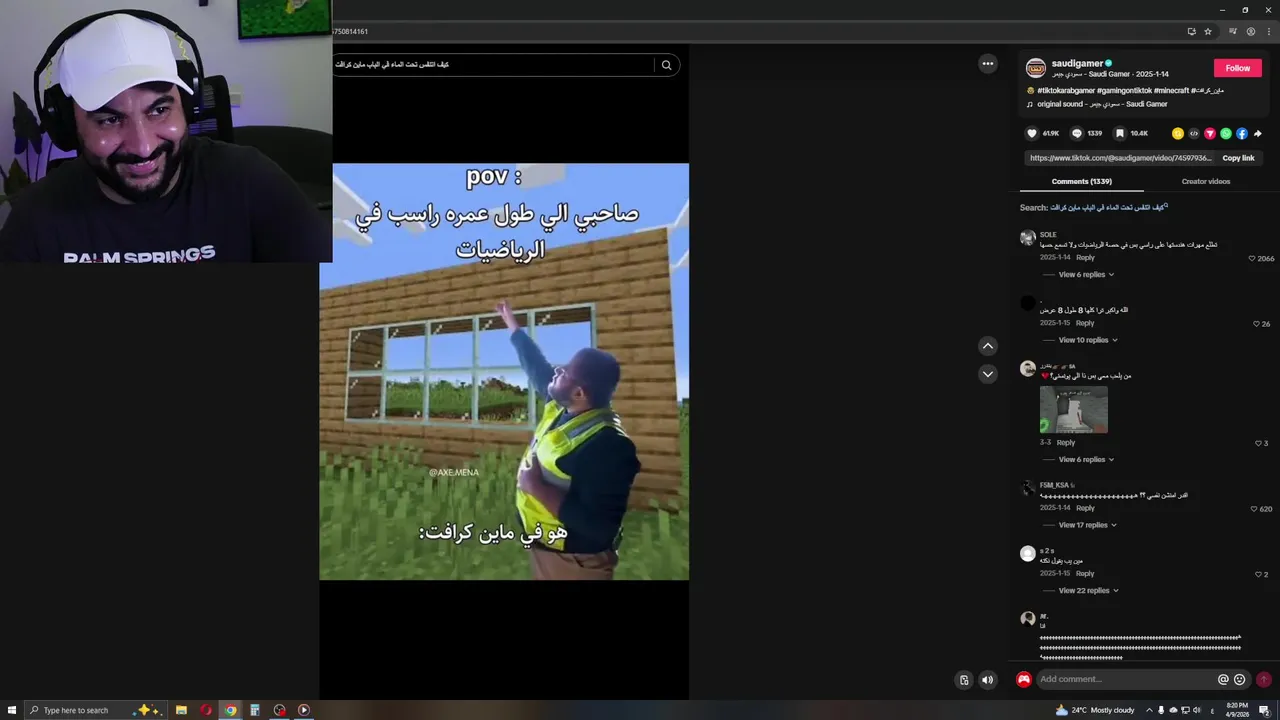Screen dimensions: 1280x720
Task: Go to next video with down arrow
Action: pyautogui.click(x=988, y=374)
